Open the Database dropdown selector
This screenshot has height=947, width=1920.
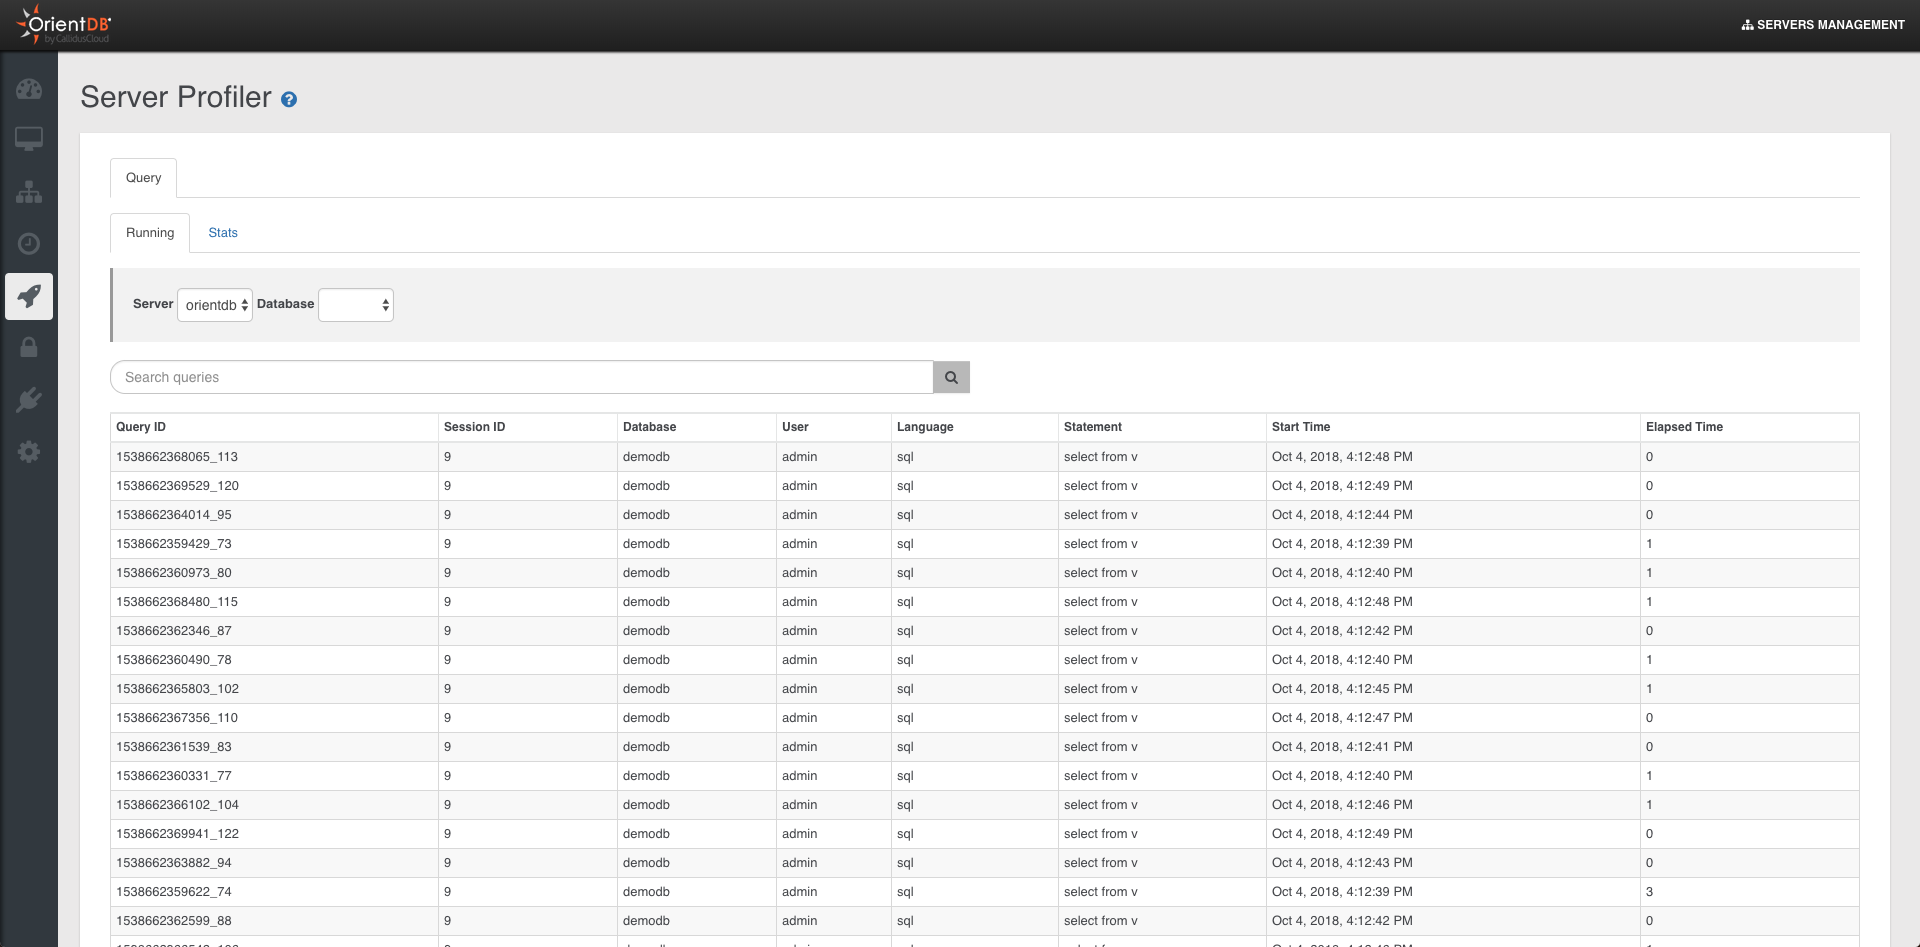[x=356, y=305]
